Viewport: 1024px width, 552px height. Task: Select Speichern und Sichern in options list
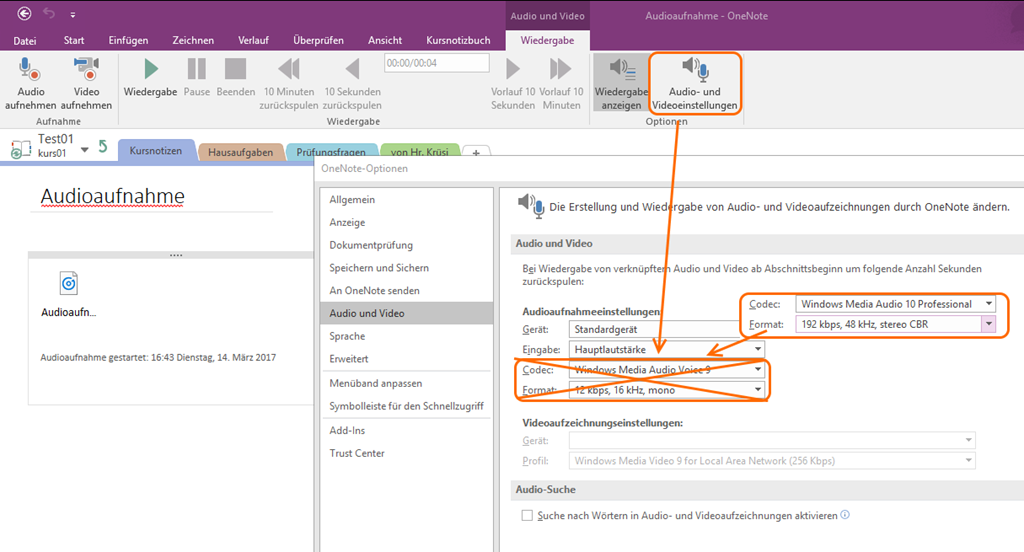click(379, 268)
